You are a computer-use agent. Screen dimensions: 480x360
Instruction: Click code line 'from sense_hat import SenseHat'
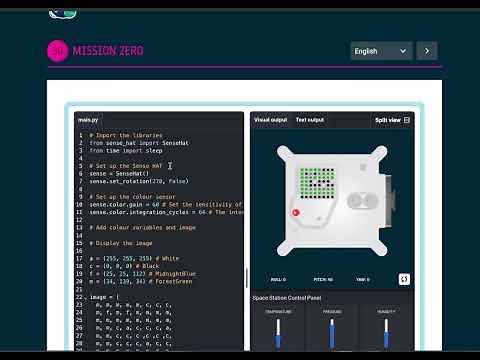pyautogui.click(x=139, y=143)
